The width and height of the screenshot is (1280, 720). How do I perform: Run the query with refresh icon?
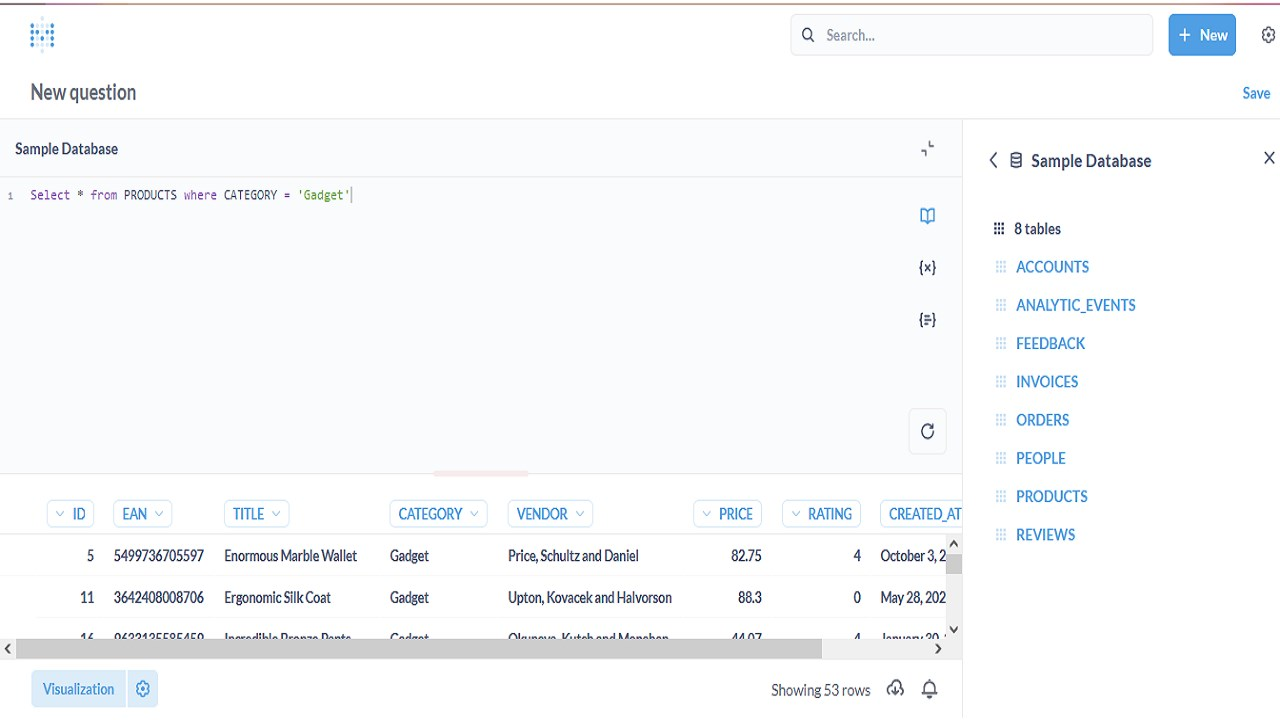pos(927,431)
